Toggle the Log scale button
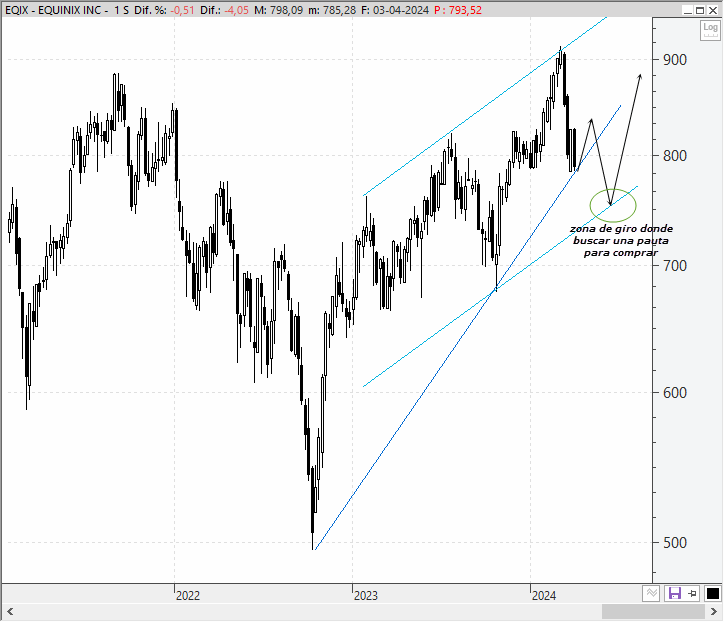Viewport: 724px width, 622px height. point(710,30)
